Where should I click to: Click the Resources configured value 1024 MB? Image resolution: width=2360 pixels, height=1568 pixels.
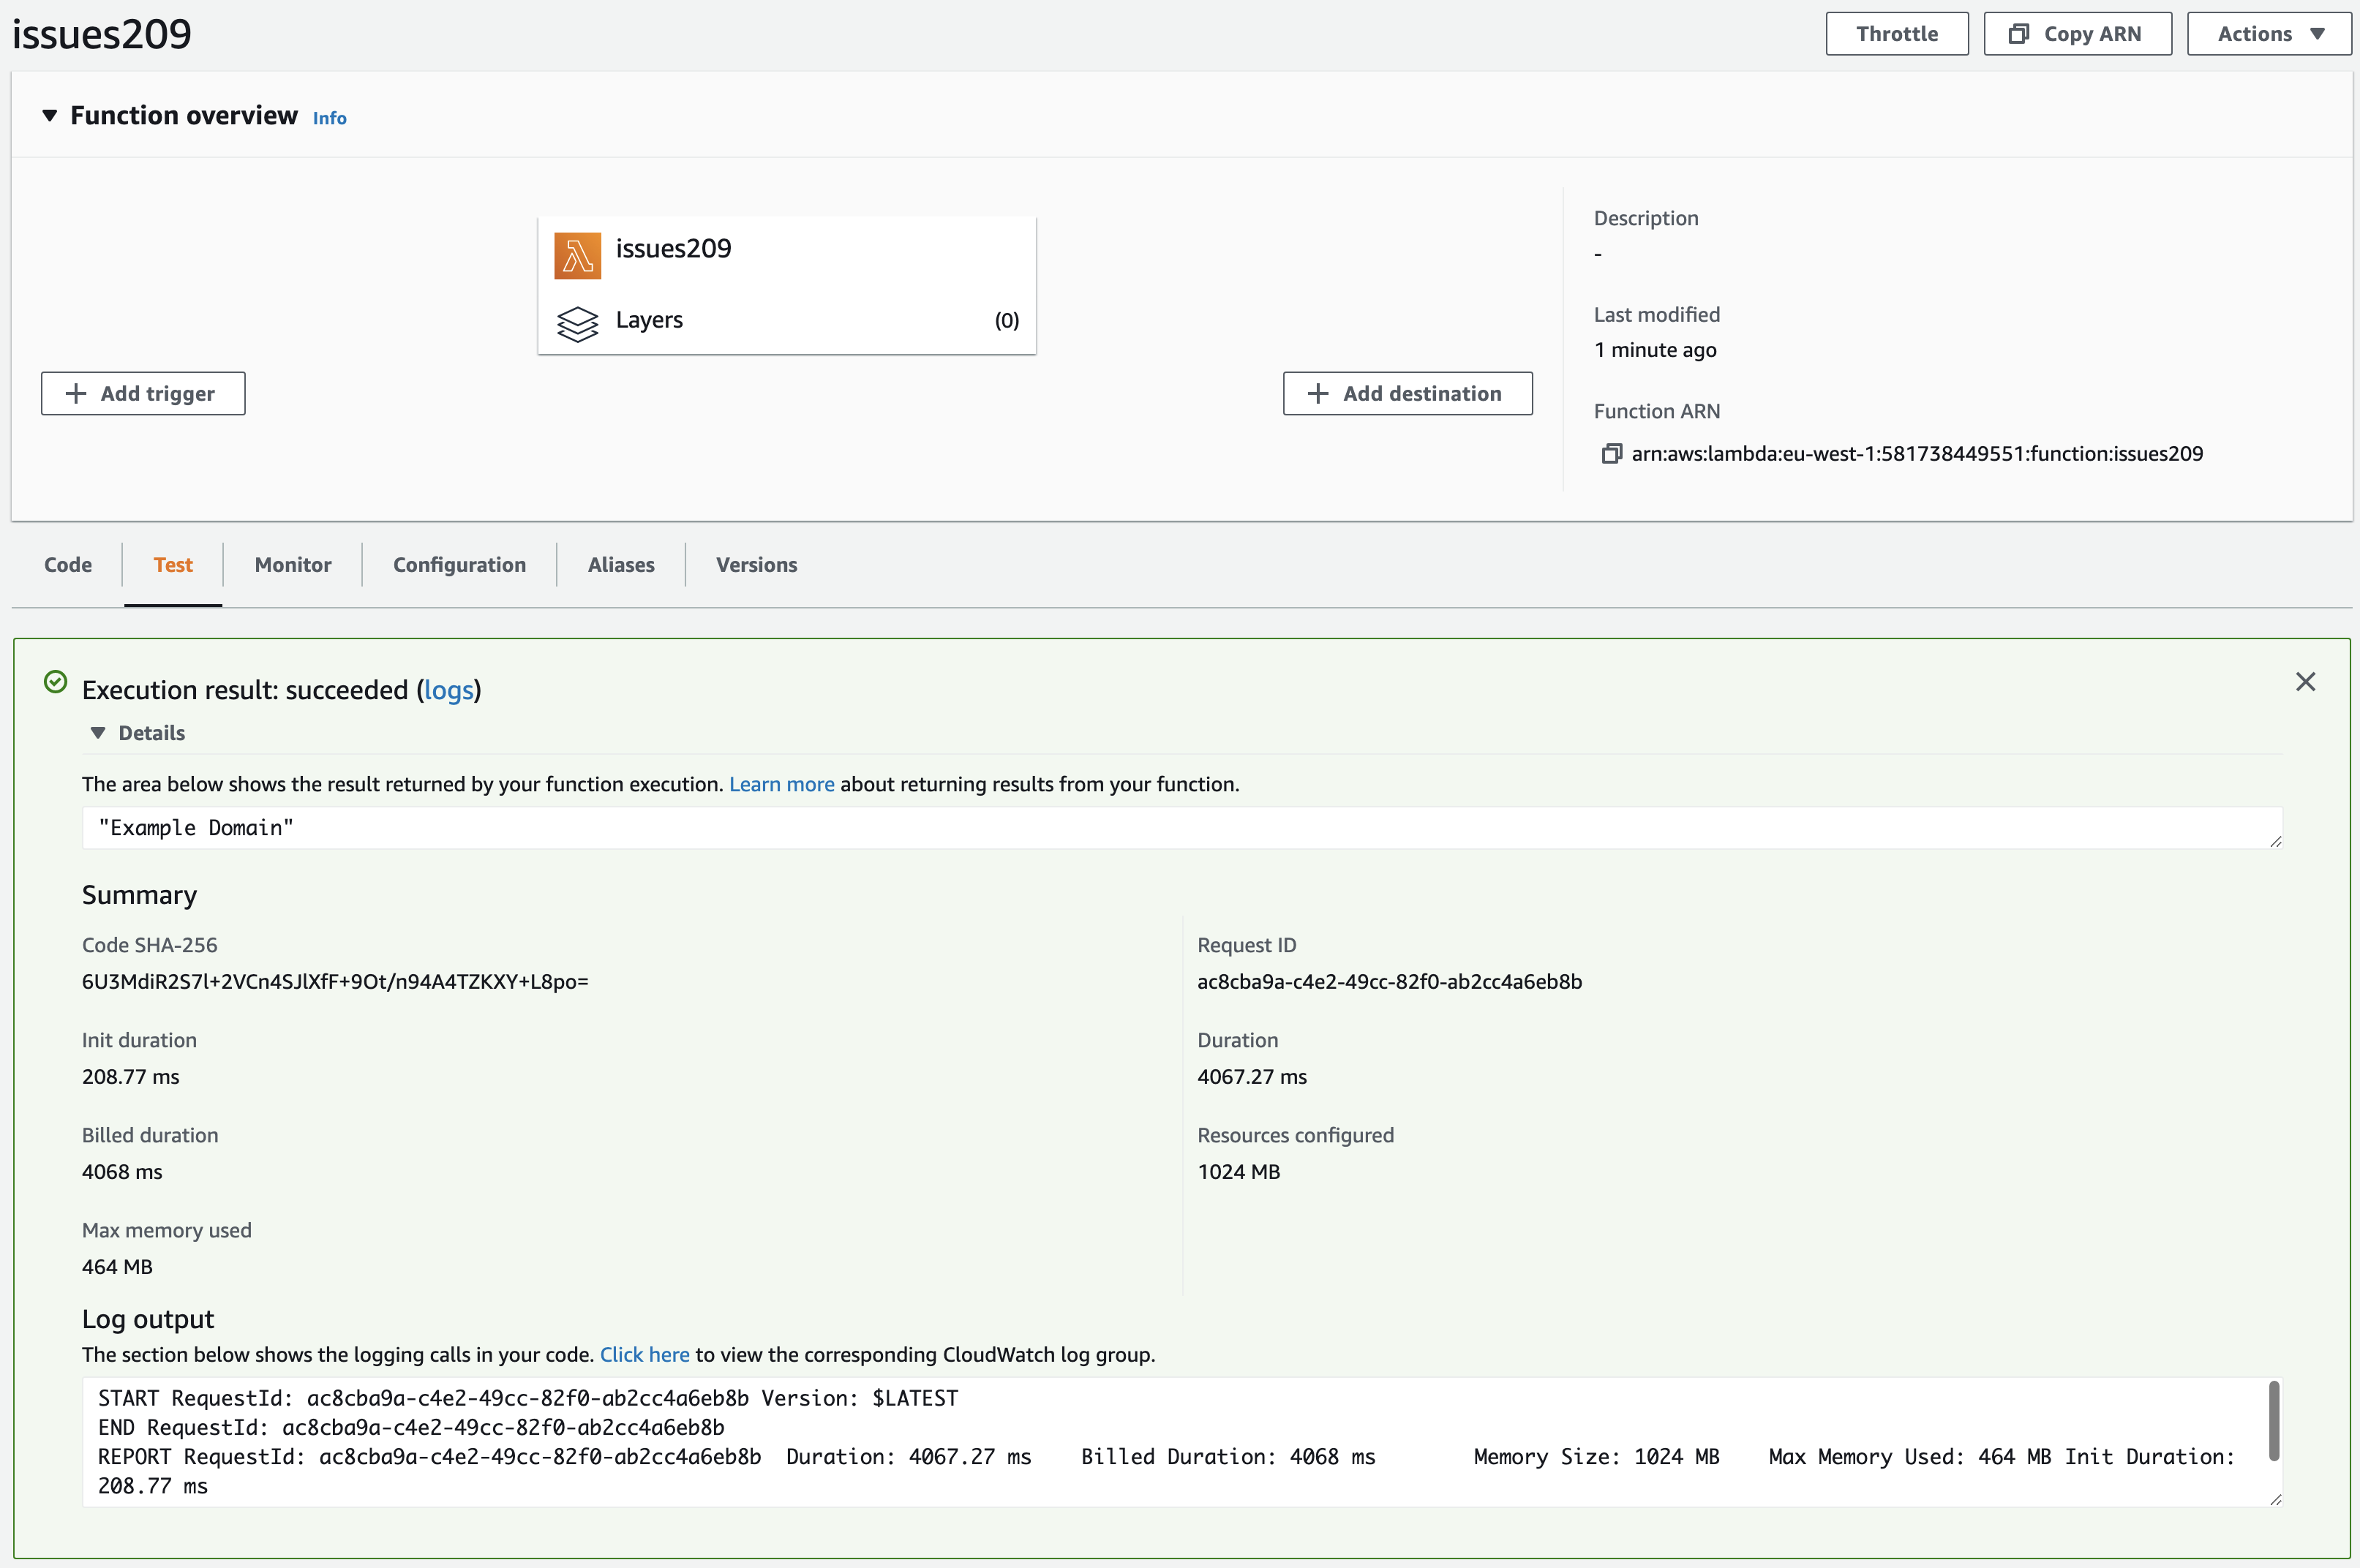coord(1239,1172)
